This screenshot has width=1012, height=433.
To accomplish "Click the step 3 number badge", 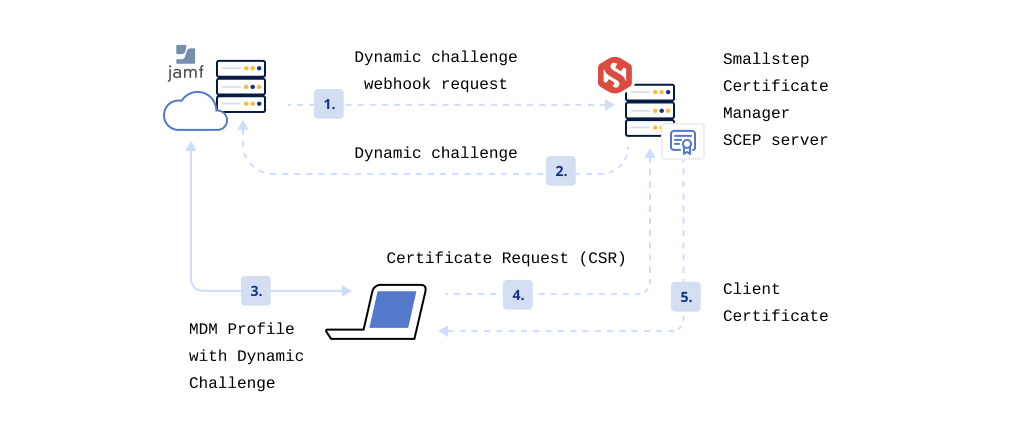I will pos(256,291).
